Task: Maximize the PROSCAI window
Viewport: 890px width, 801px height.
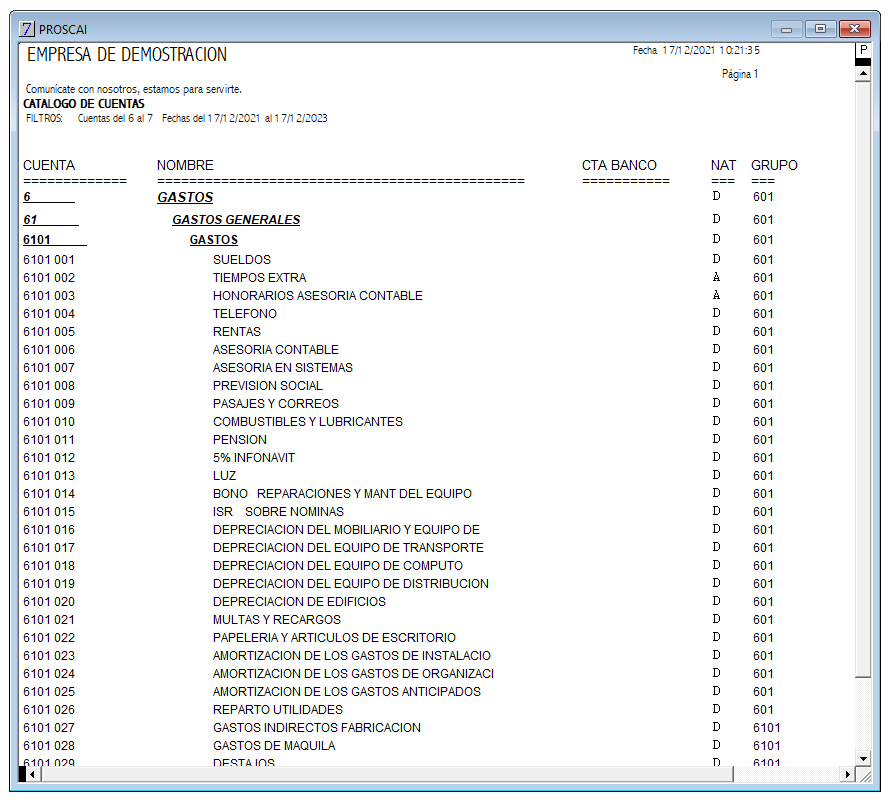Action: (820, 28)
